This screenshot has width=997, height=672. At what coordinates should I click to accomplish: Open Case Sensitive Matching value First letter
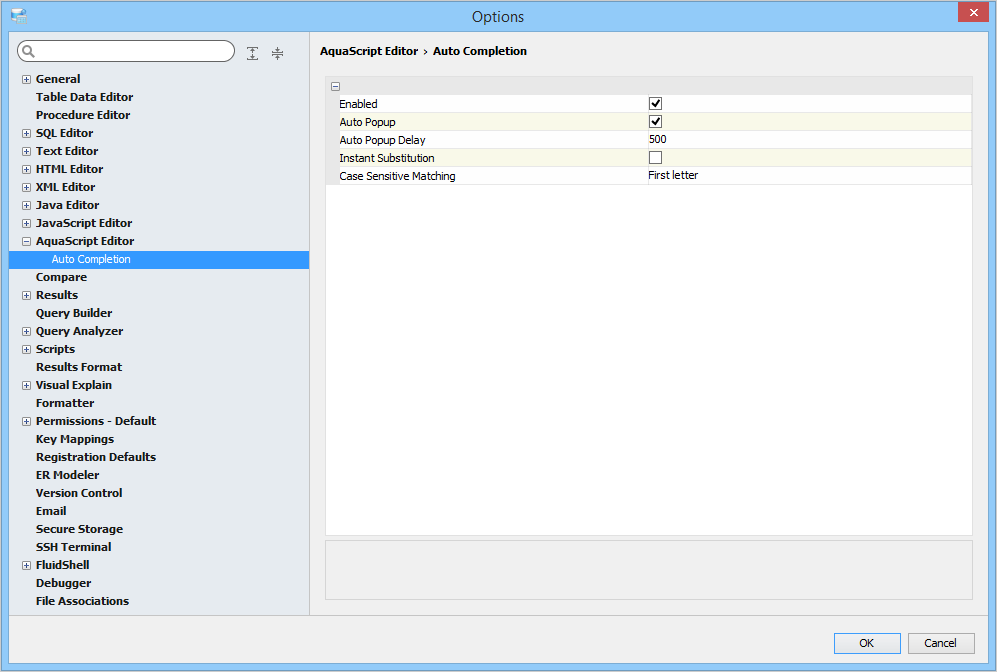point(673,175)
